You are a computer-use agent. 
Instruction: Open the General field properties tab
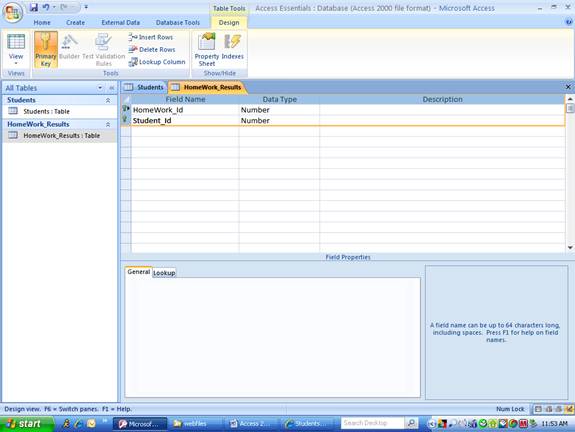[x=138, y=272]
